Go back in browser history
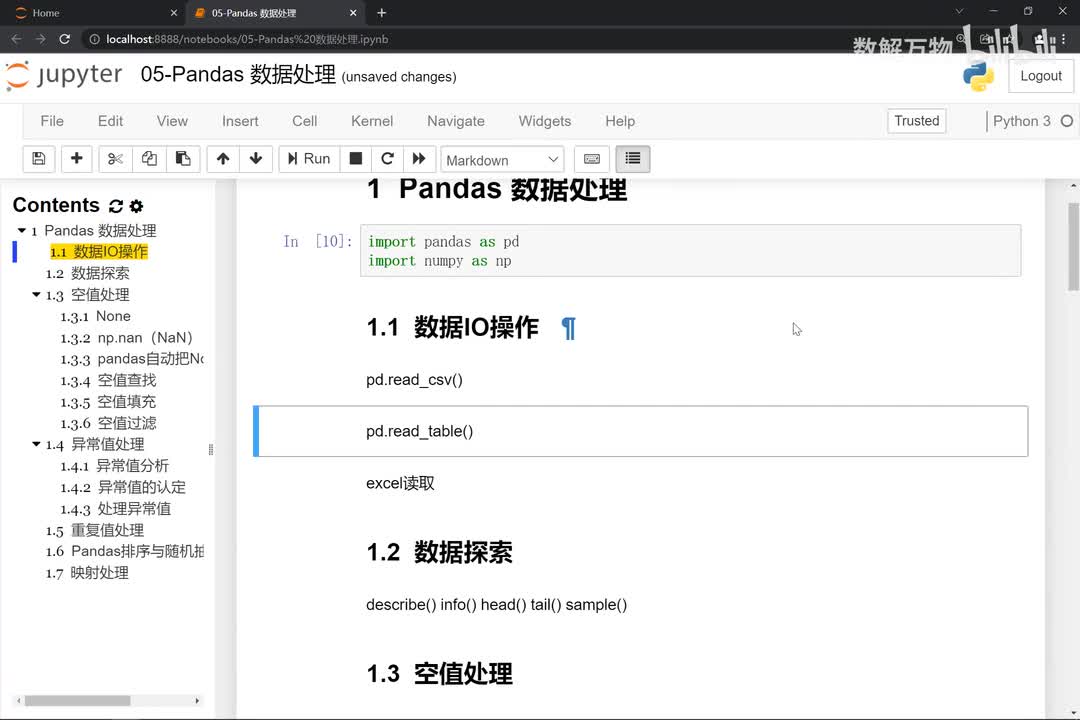The height and width of the screenshot is (720, 1080). (x=17, y=39)
